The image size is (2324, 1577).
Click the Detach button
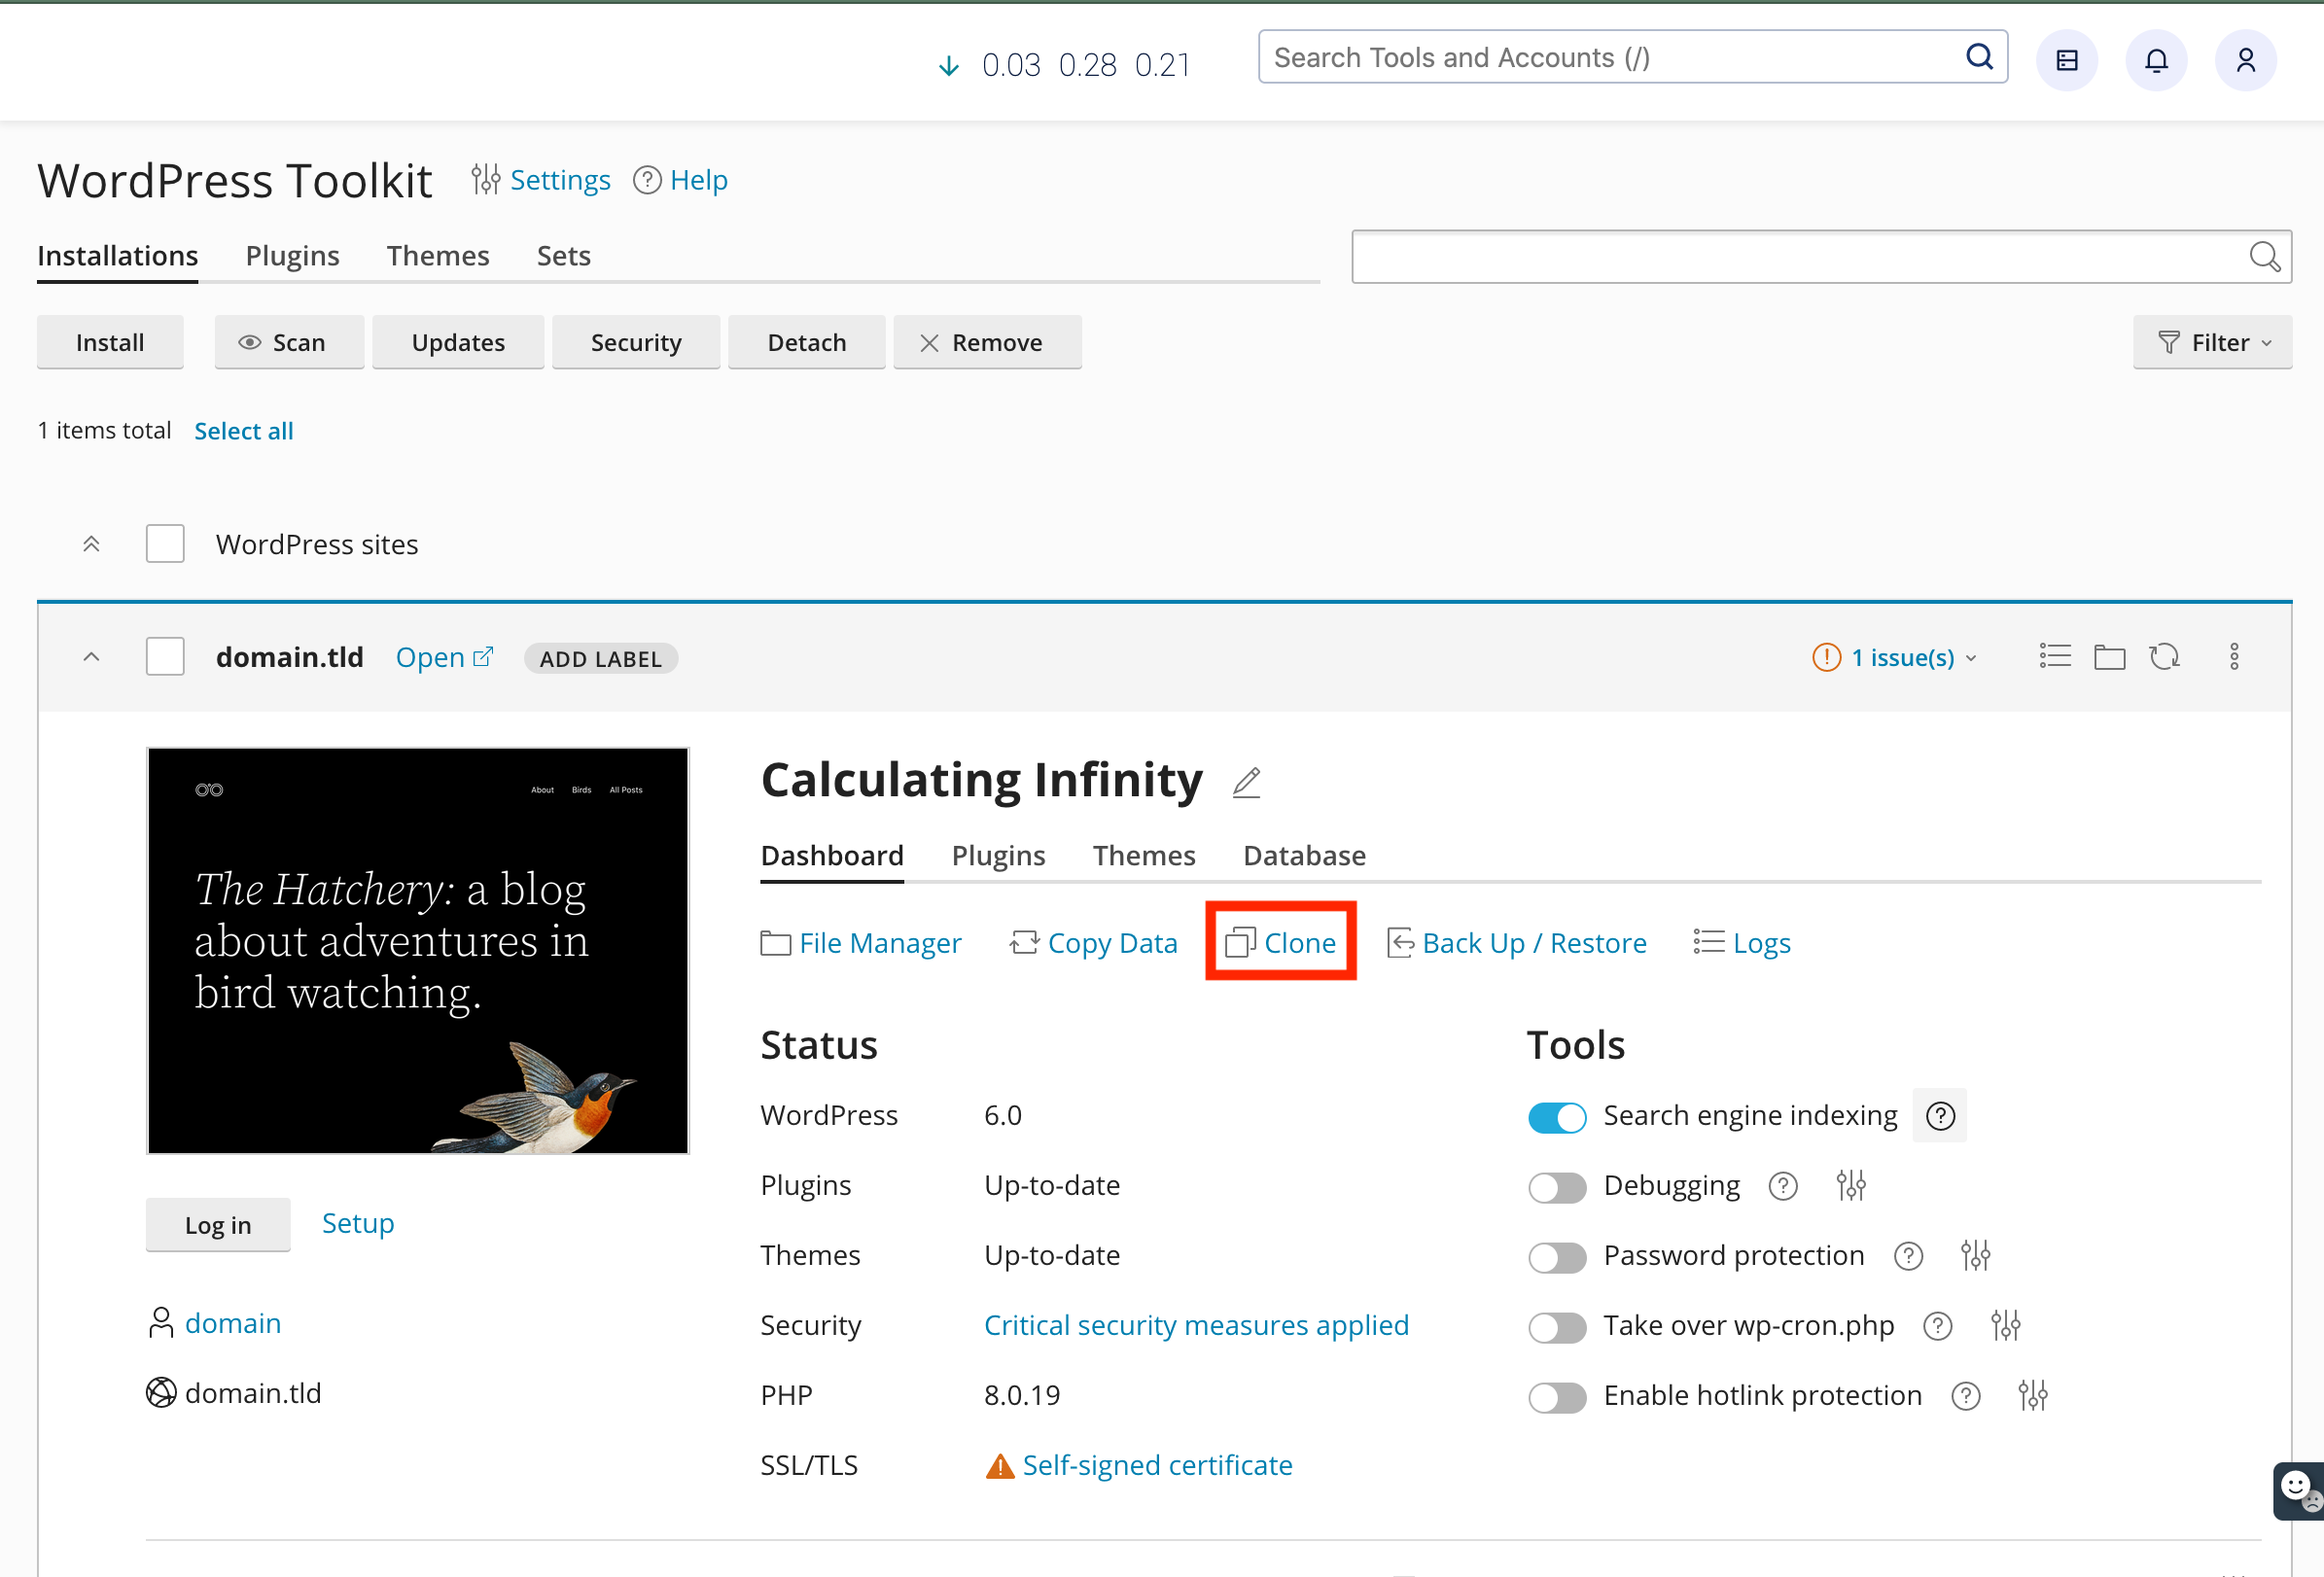[x=806, y=342]
